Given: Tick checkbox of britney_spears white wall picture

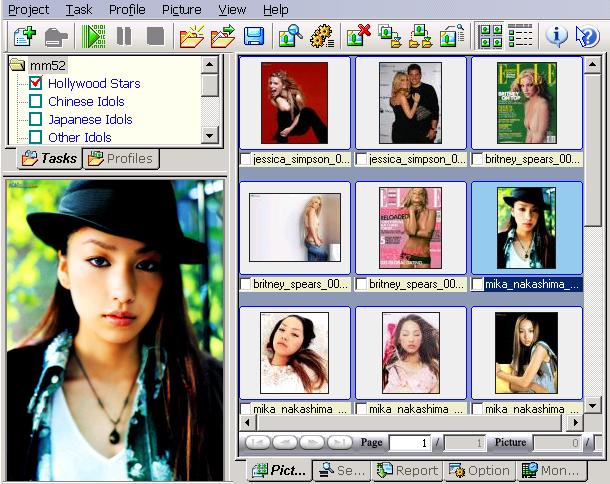Looking at the screenshot, I should pos(246,284).
